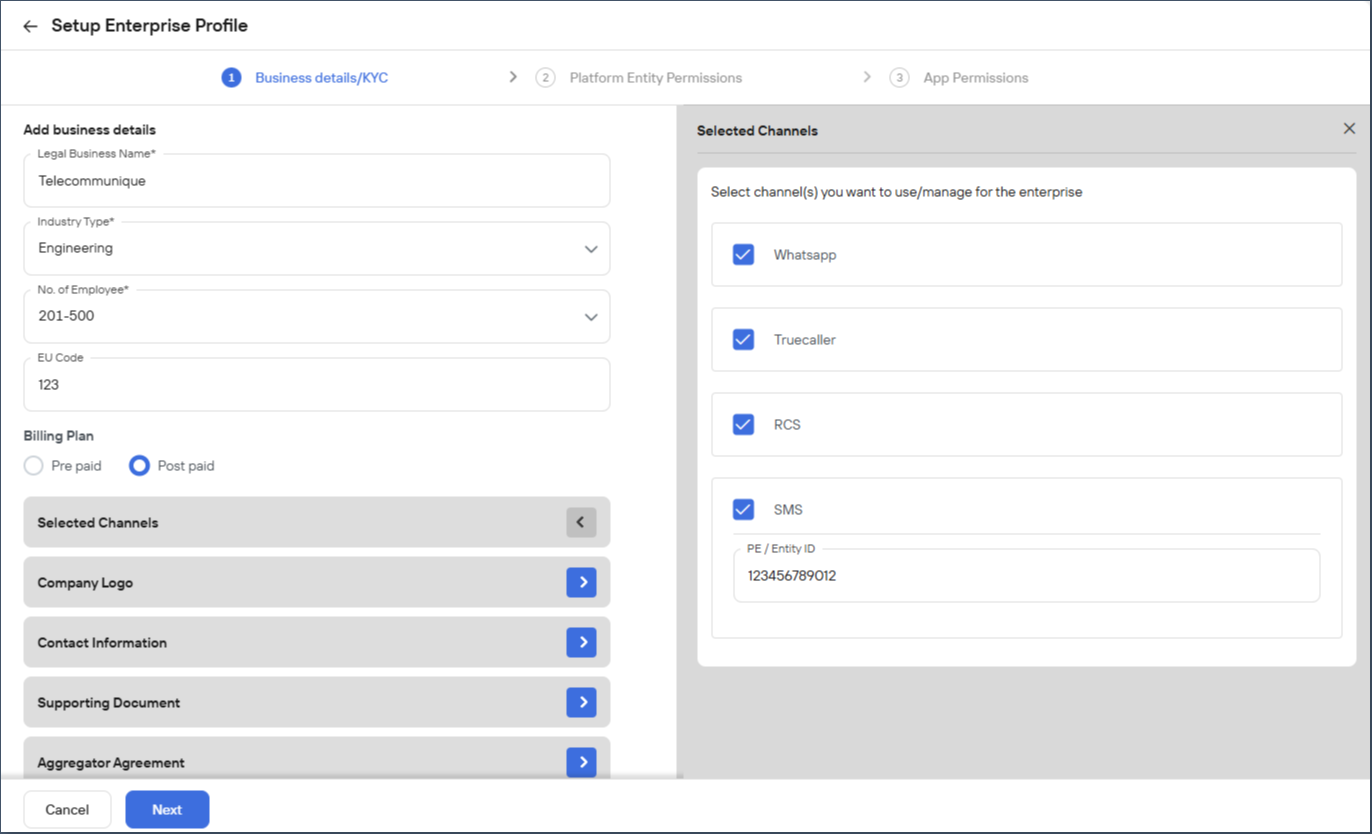The image size is (1372, 834).
Task: Go to App Permissions step
Action: pyautogui.click(x=975, y=77)
